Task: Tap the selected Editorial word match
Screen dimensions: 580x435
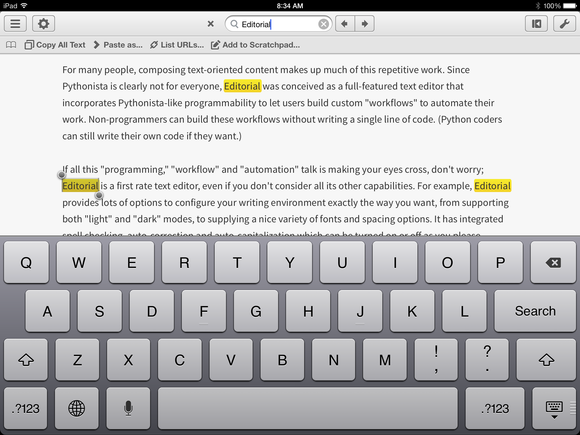Action: tap(80, 186)
